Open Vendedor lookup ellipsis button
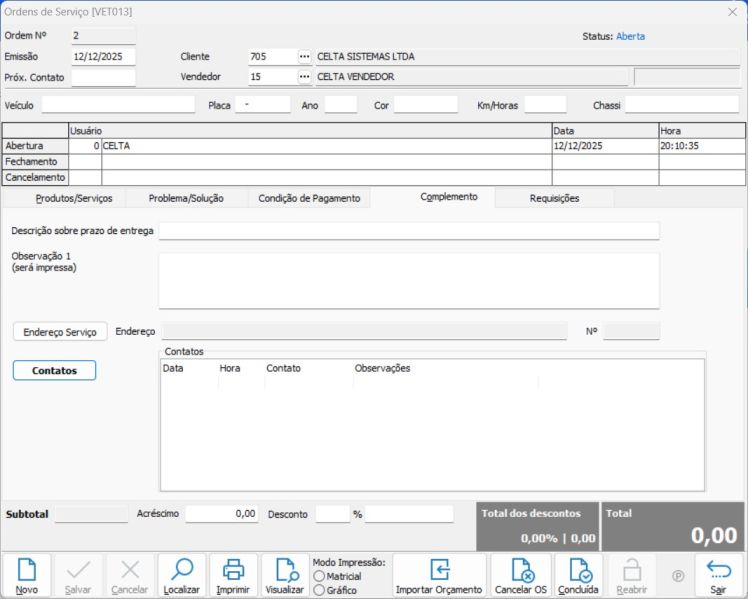748x599 pixels. coord(305,77)
